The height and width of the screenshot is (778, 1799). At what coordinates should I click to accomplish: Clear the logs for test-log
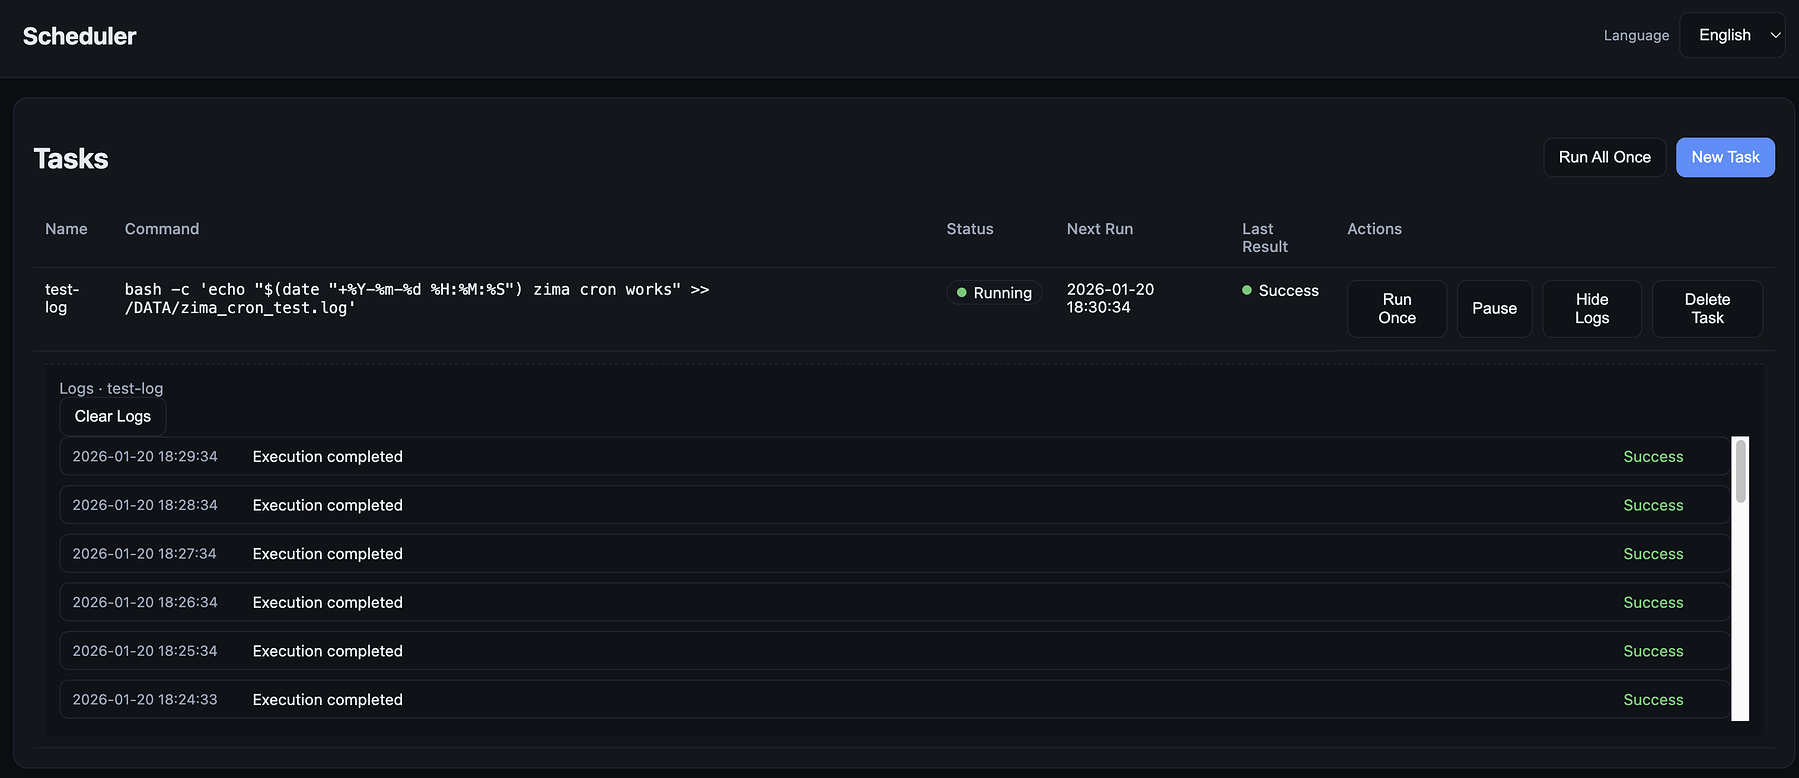click(112, 416)
